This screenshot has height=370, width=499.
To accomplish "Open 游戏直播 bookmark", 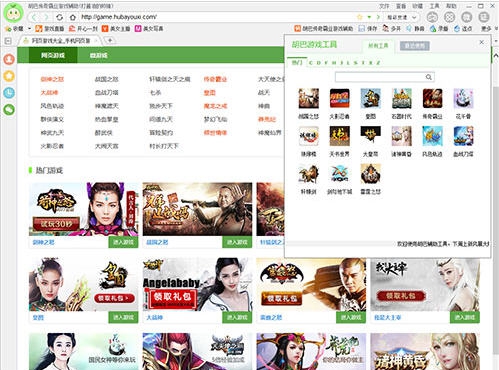I will pyautogui.click(x=50, y=29).
